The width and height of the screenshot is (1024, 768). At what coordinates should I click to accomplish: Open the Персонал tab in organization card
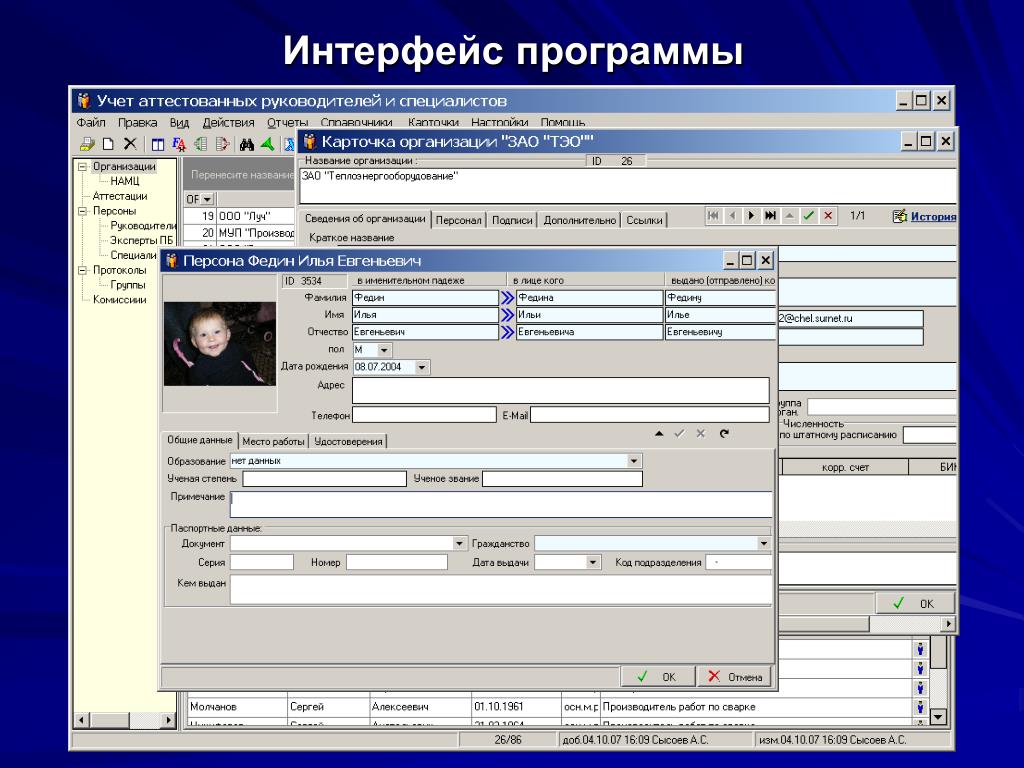tap(458, 220)
